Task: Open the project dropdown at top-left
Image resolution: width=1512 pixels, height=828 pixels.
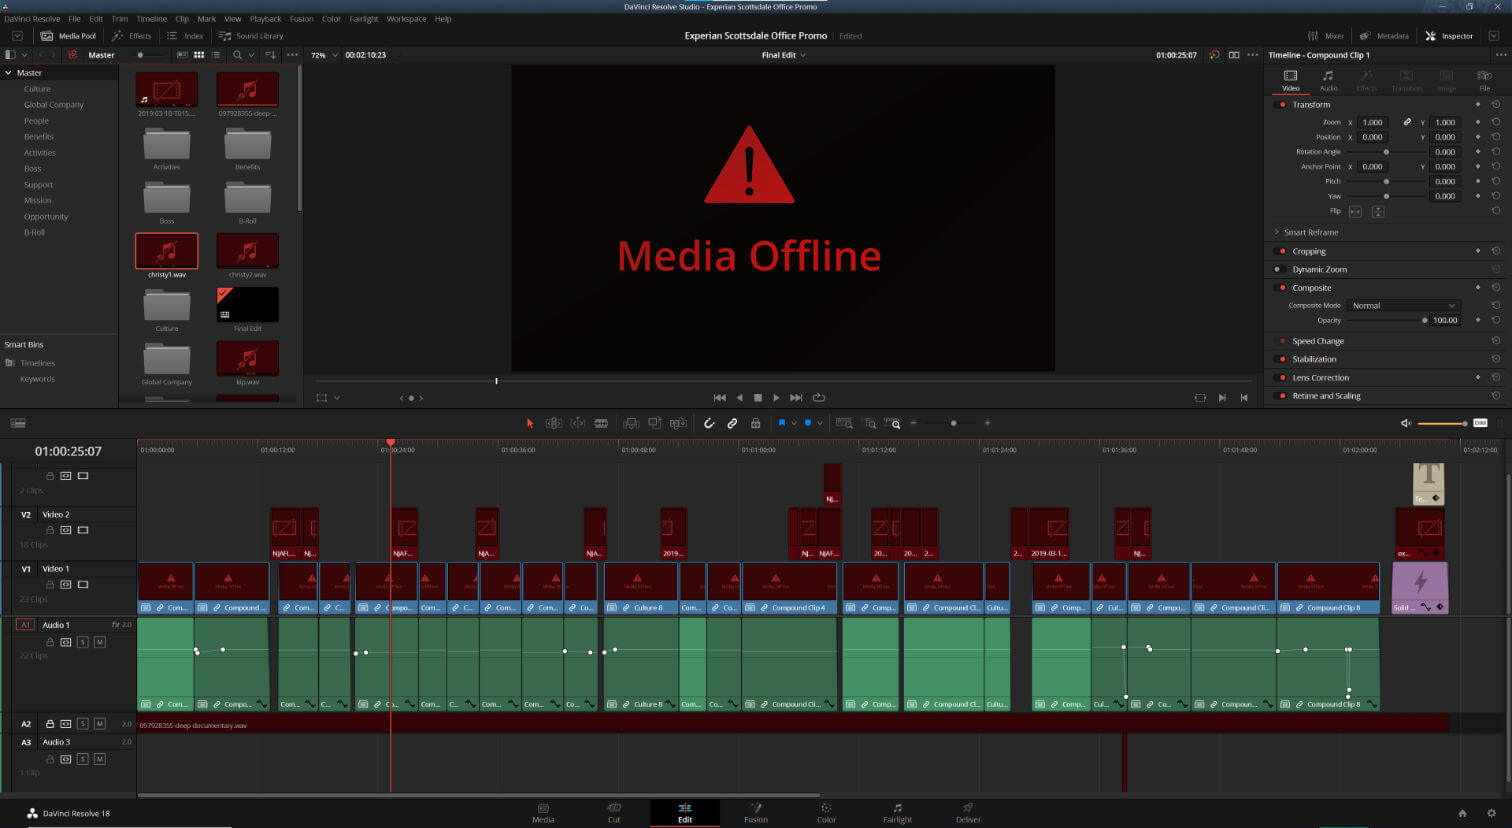Action: pyautogui.click(x=17, y=36)
